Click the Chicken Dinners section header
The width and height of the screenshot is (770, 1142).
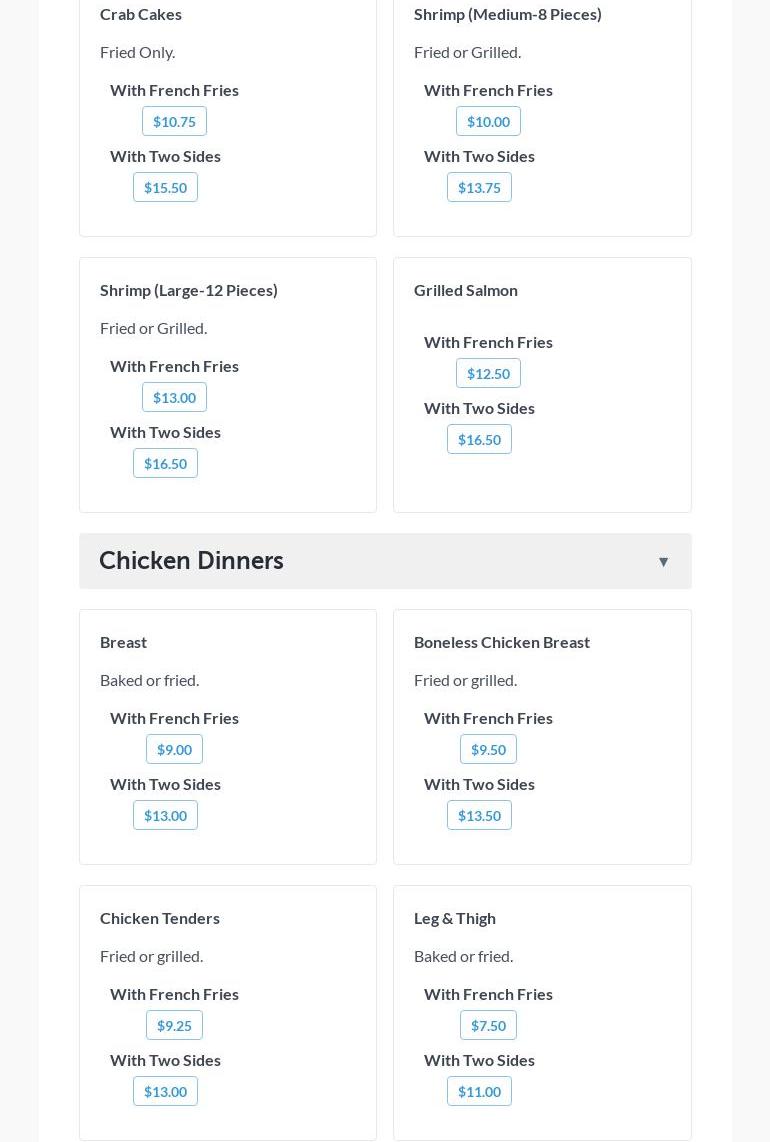pyautogui.click(x=191, y=561)
